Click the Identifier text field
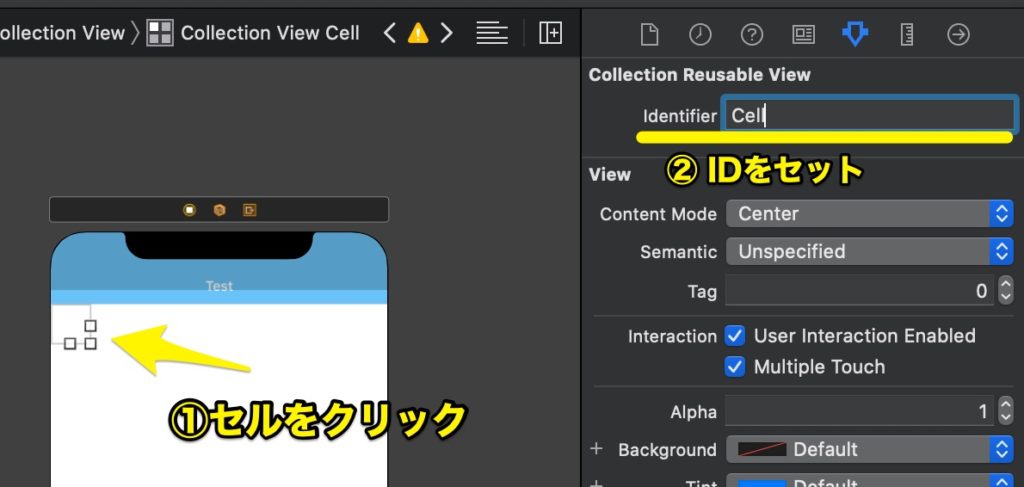This screenshot has height=487, width=1024. click(869, 116)
